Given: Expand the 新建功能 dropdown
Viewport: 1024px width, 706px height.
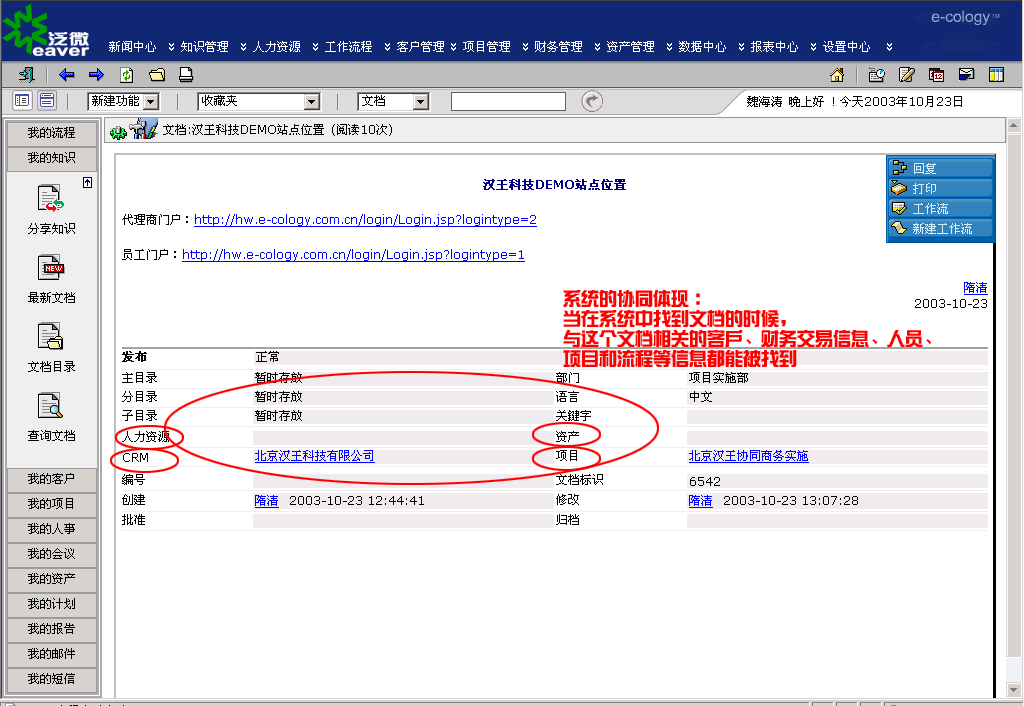Looking at the screenshot, I should [151, 102].
